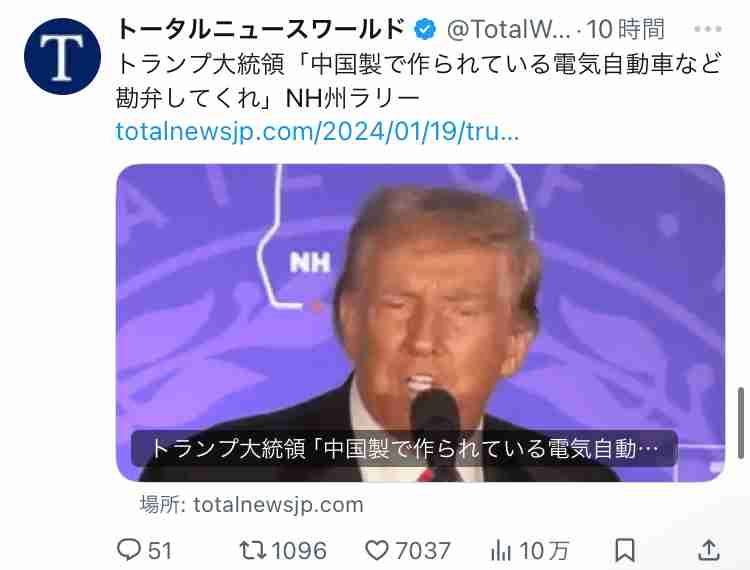Image resolution: width=750 pixels, height=570 pixels.
Task: Click the vertical scrollbar thumb on right
Action: [741, 423]
